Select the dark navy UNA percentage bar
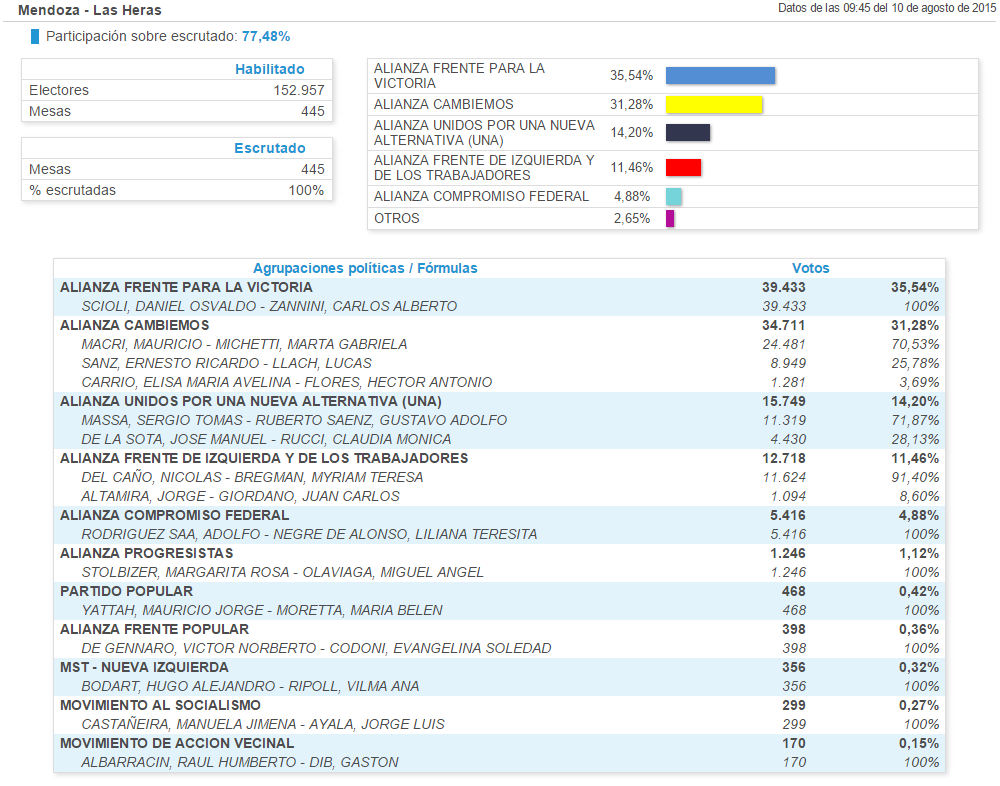Viewport: 1000px width, 786px height. 688,133
